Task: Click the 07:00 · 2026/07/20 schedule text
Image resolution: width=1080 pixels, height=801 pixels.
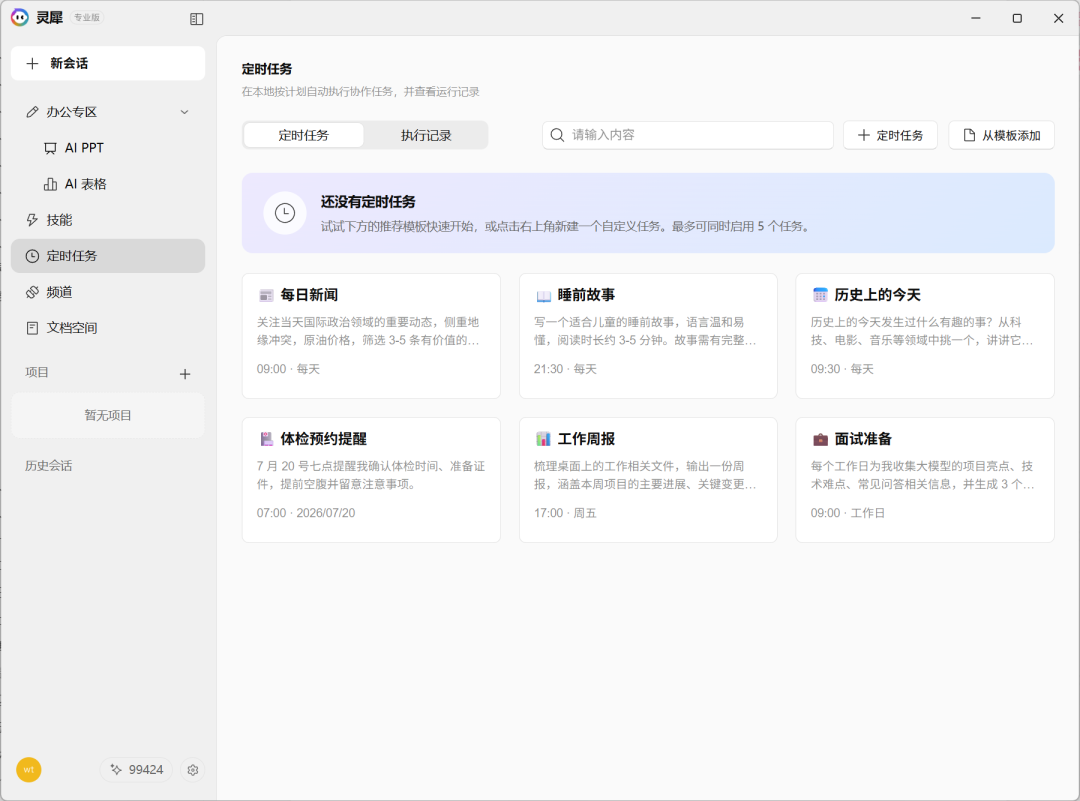Action: (x=307, y=513)
